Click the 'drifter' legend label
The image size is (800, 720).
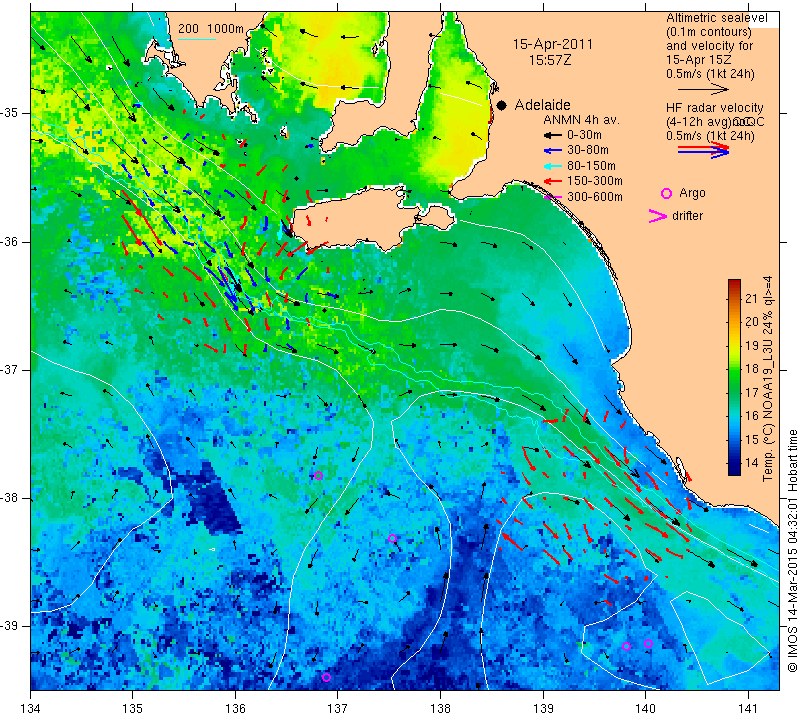coord(687,216)
